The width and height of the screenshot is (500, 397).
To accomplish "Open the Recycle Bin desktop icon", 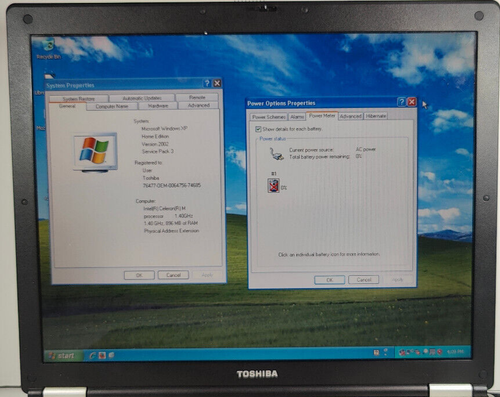I will (49, 49).
